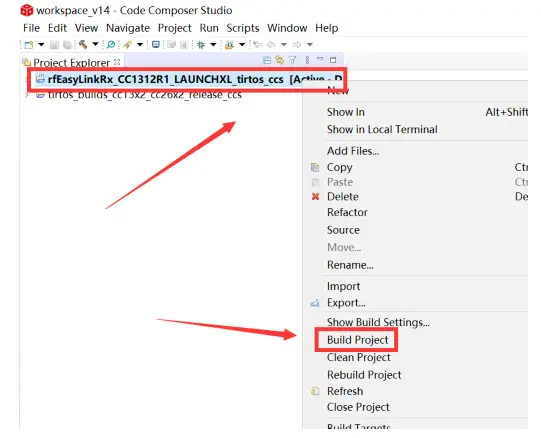Click Collapse All in Project Explorer

(x=267, y=60)
